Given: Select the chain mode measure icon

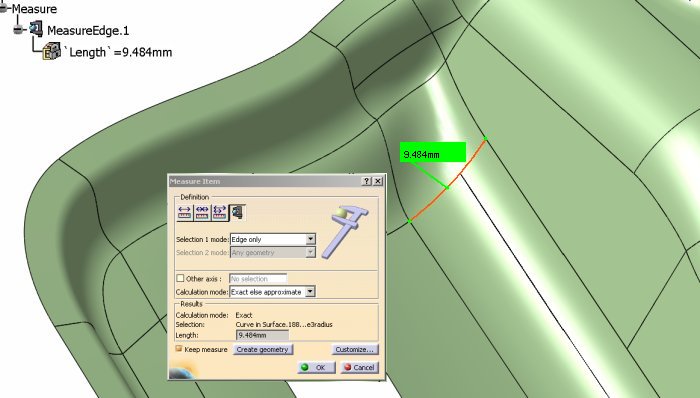Looking at the screenshot, I should (x=202, y=212).
